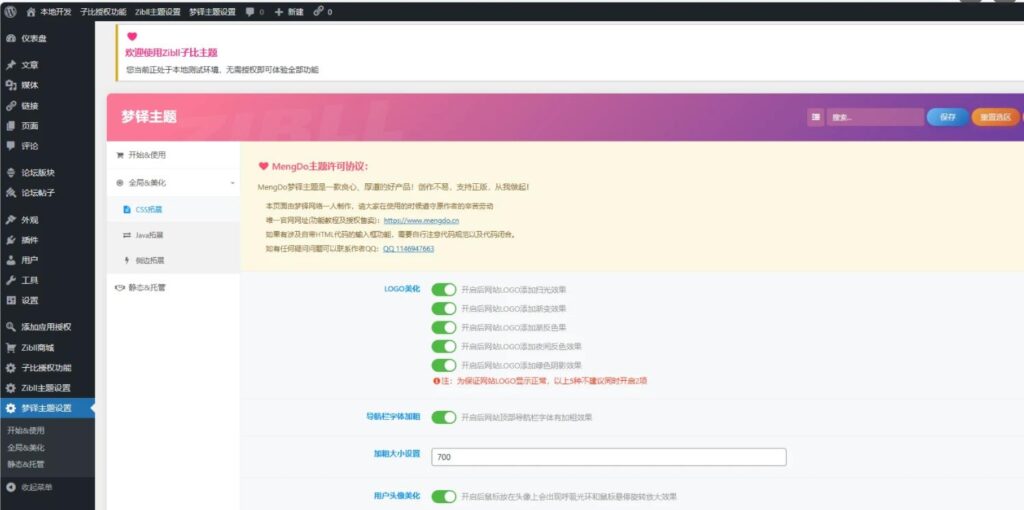Viewport: 1024px width, 510px height.
Task: Toggle LOGO 夜间反色效果 switch
Action: [443, 346]
